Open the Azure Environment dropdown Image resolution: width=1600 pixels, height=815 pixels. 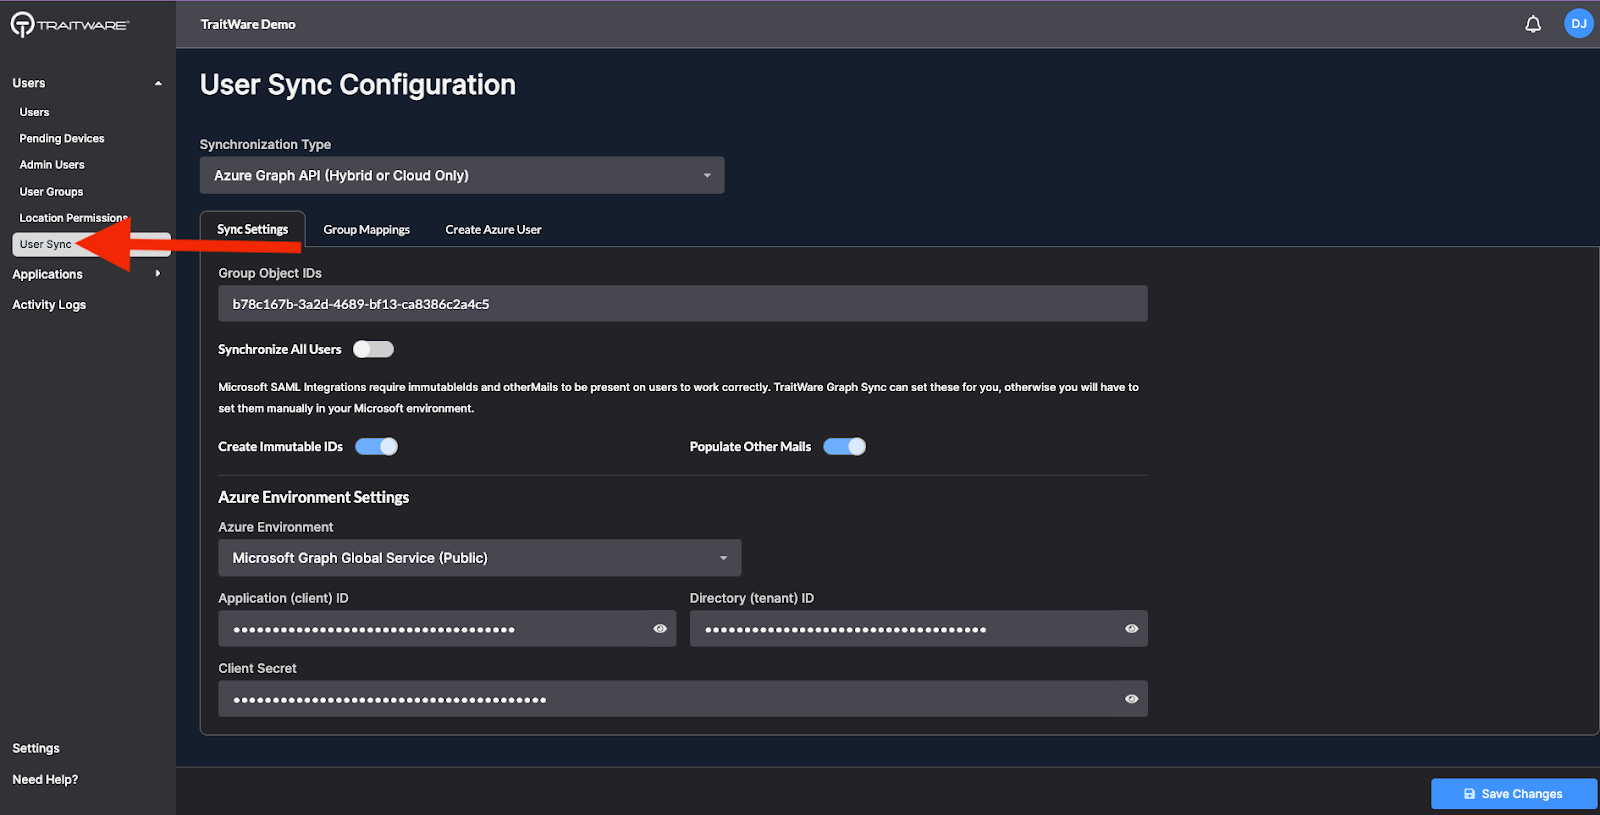480,558
